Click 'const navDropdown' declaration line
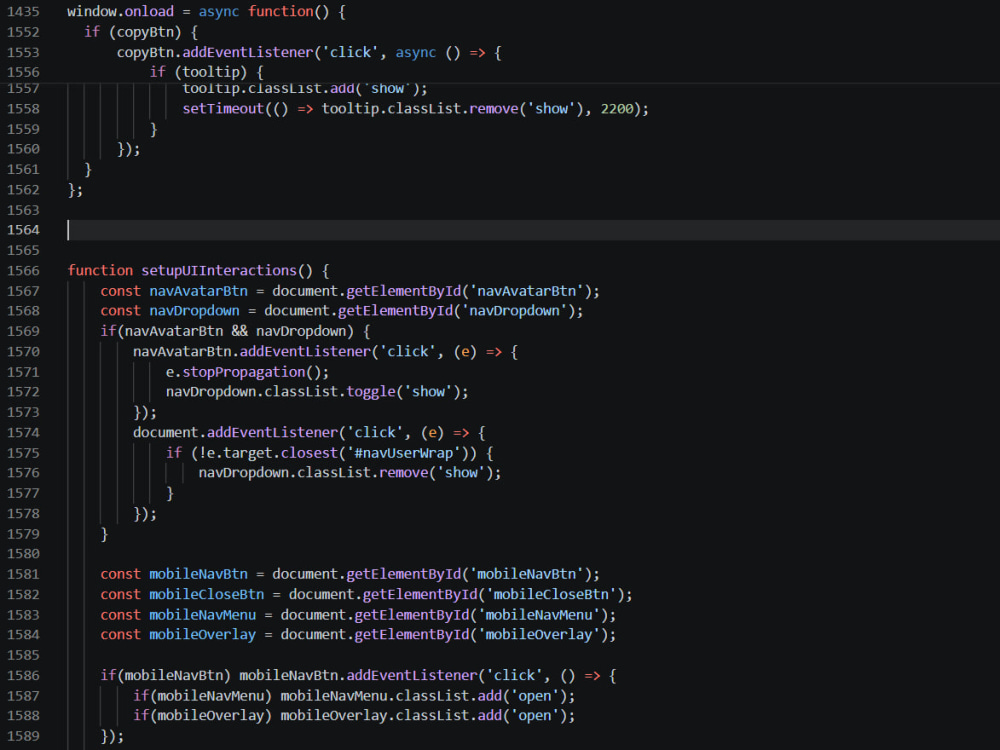1000x750 pixels. tap(341, 311)
